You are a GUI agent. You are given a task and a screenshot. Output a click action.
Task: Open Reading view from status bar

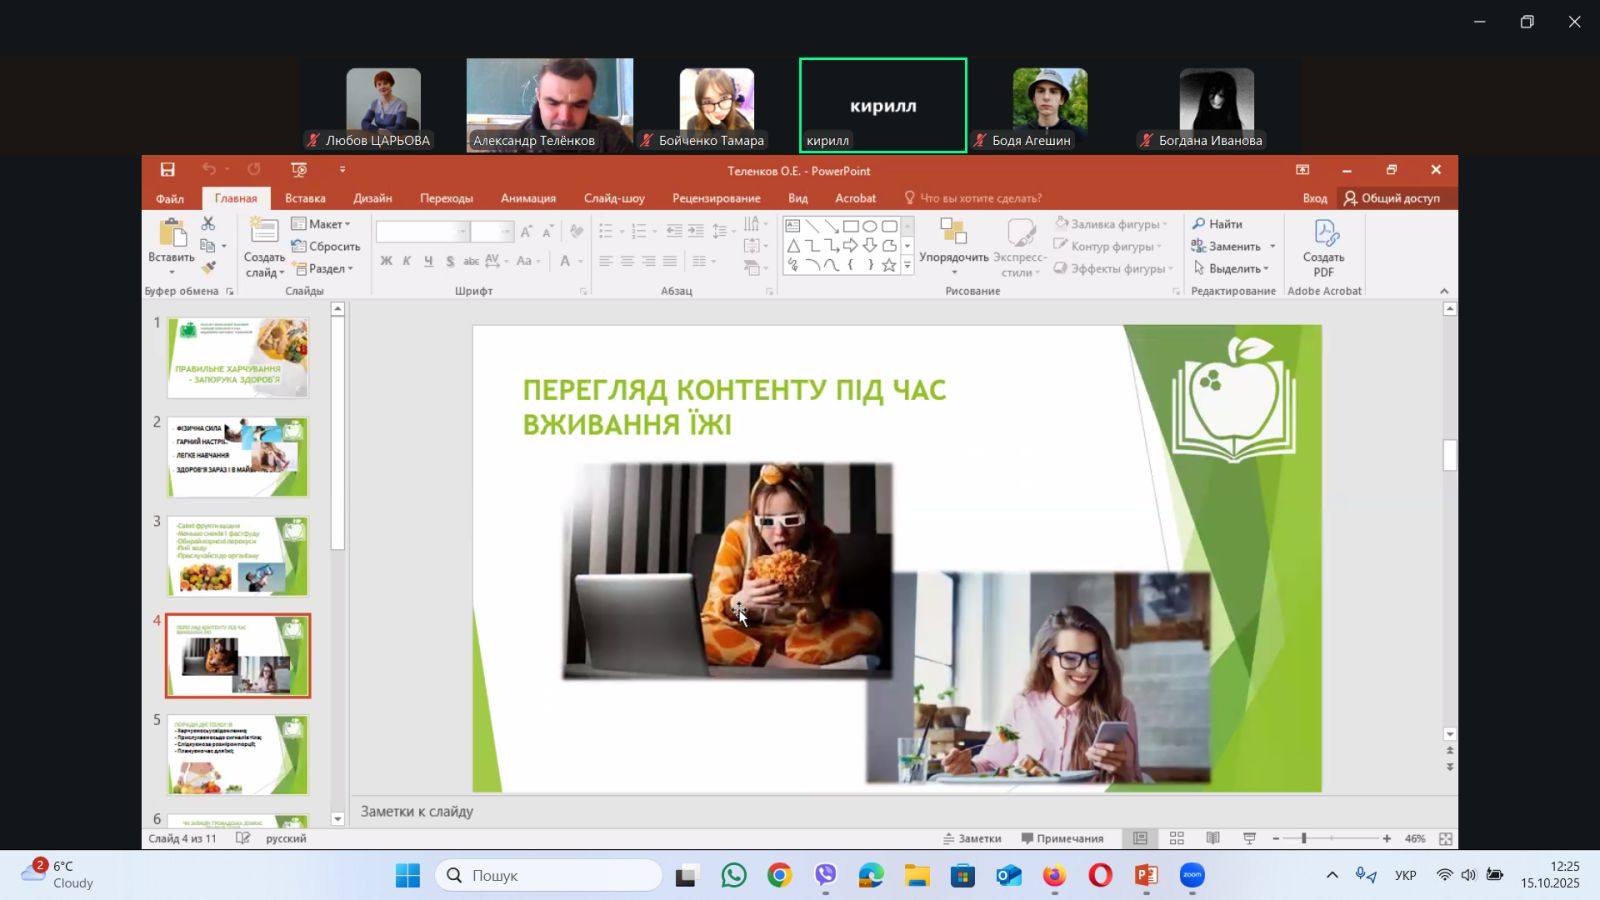point(1213,838)
